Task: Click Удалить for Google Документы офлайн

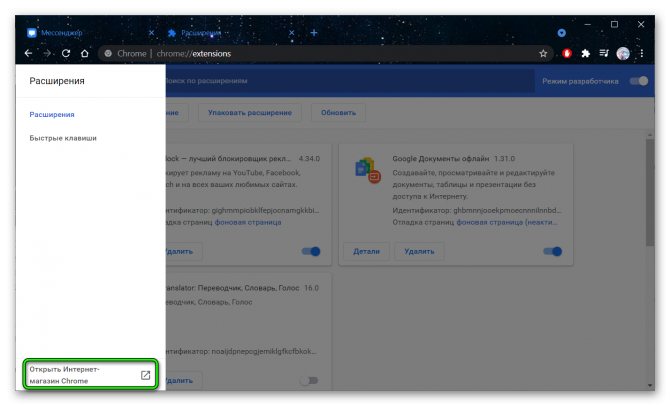Action: click(419, 251)
